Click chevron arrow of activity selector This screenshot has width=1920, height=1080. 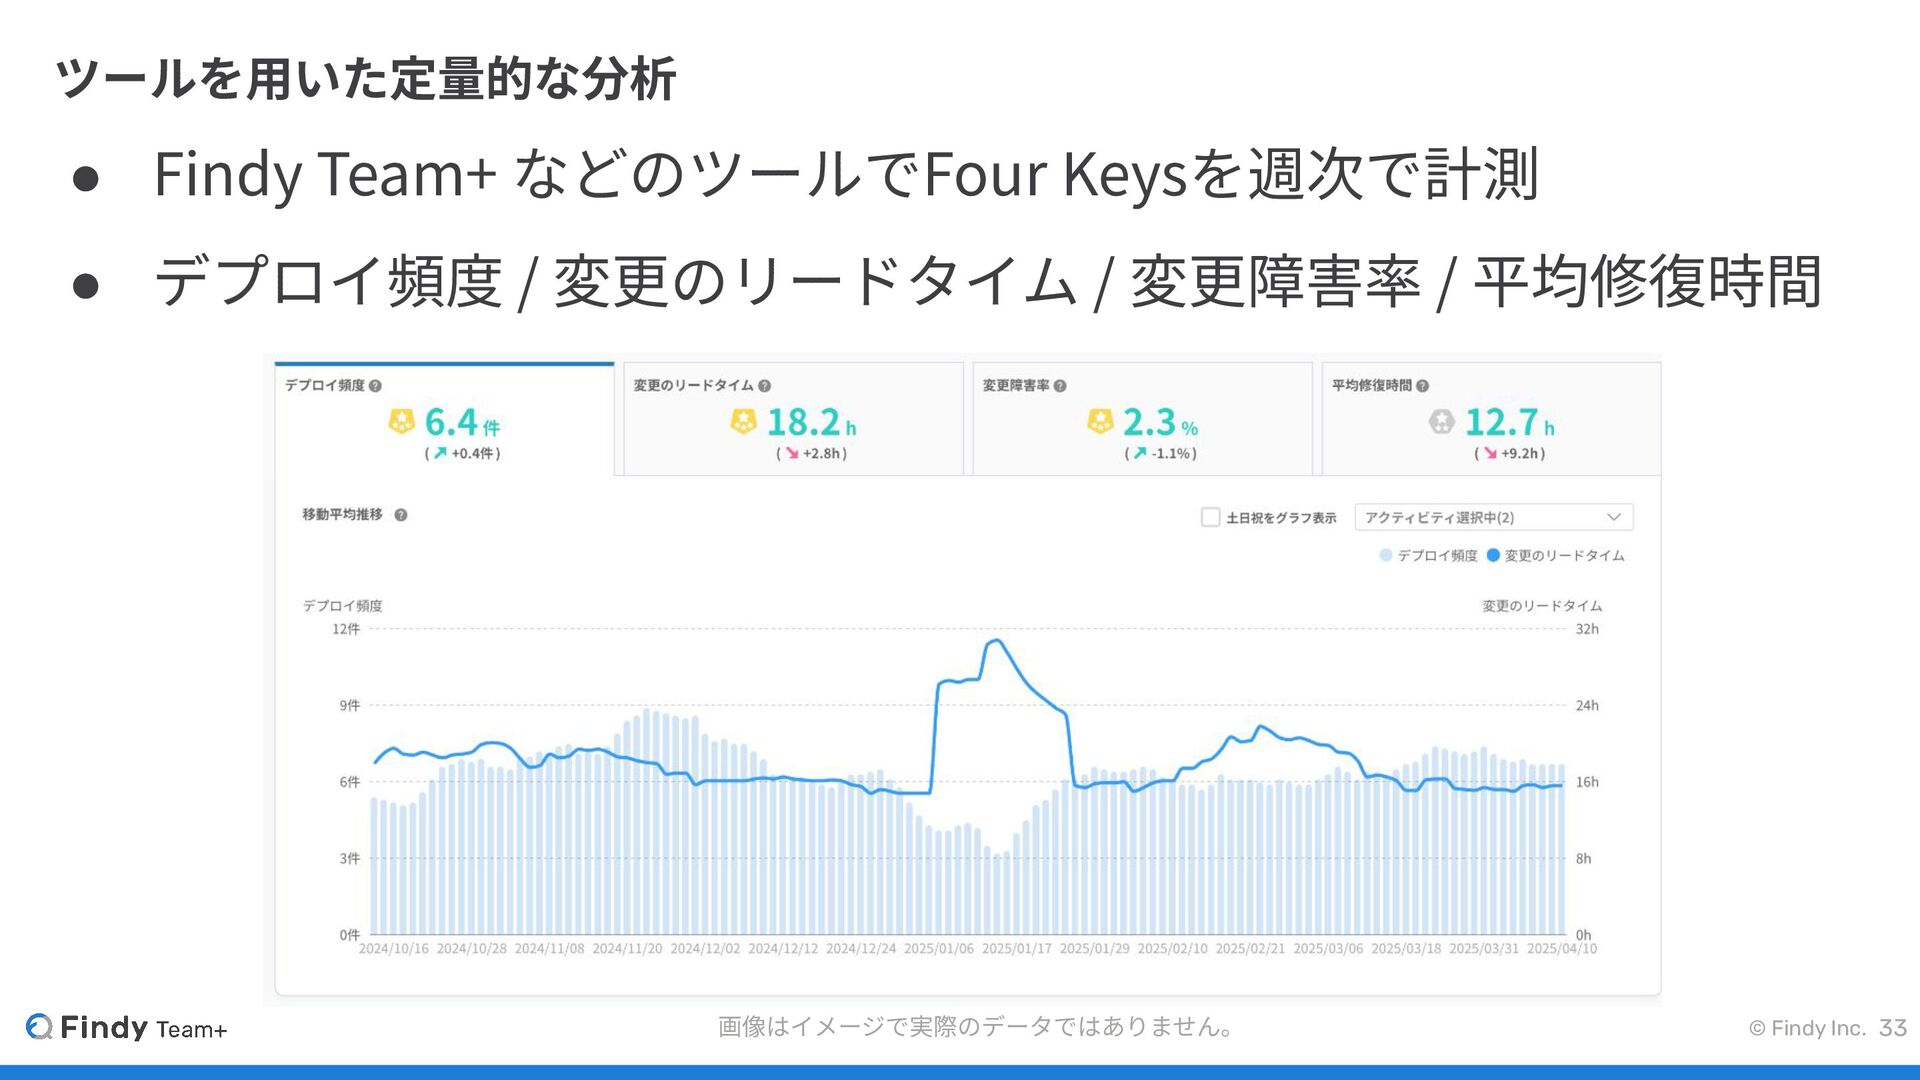pos(1613,517)
